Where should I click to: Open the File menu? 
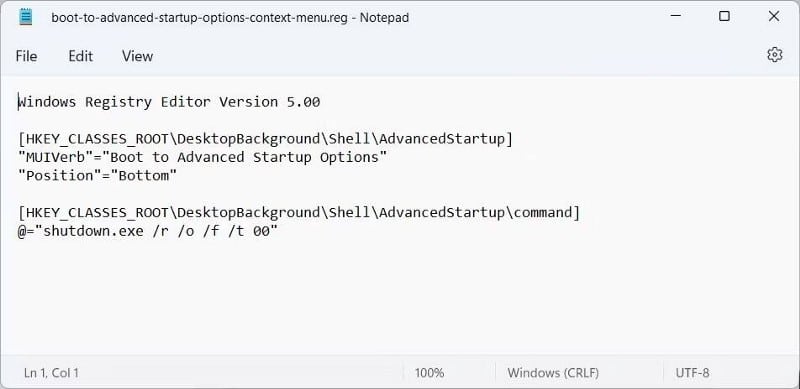(26, 56)
